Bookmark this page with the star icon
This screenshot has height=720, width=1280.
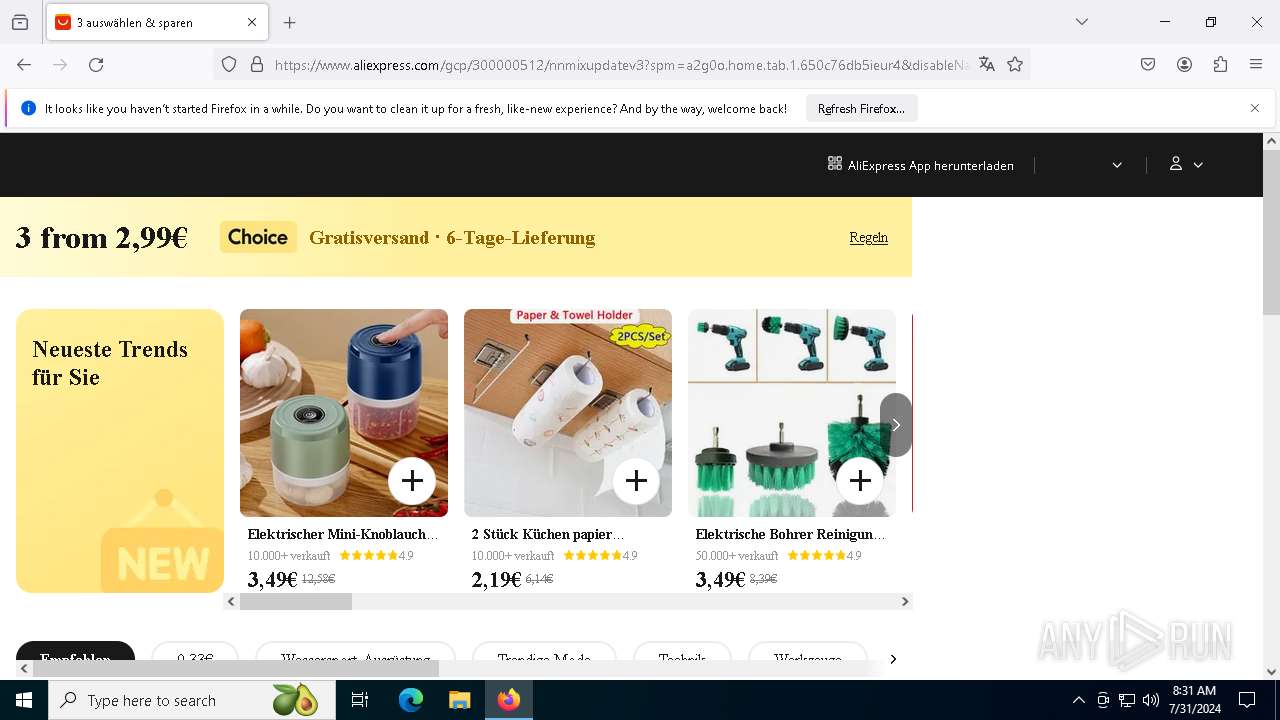click(x=1016, y=65)
